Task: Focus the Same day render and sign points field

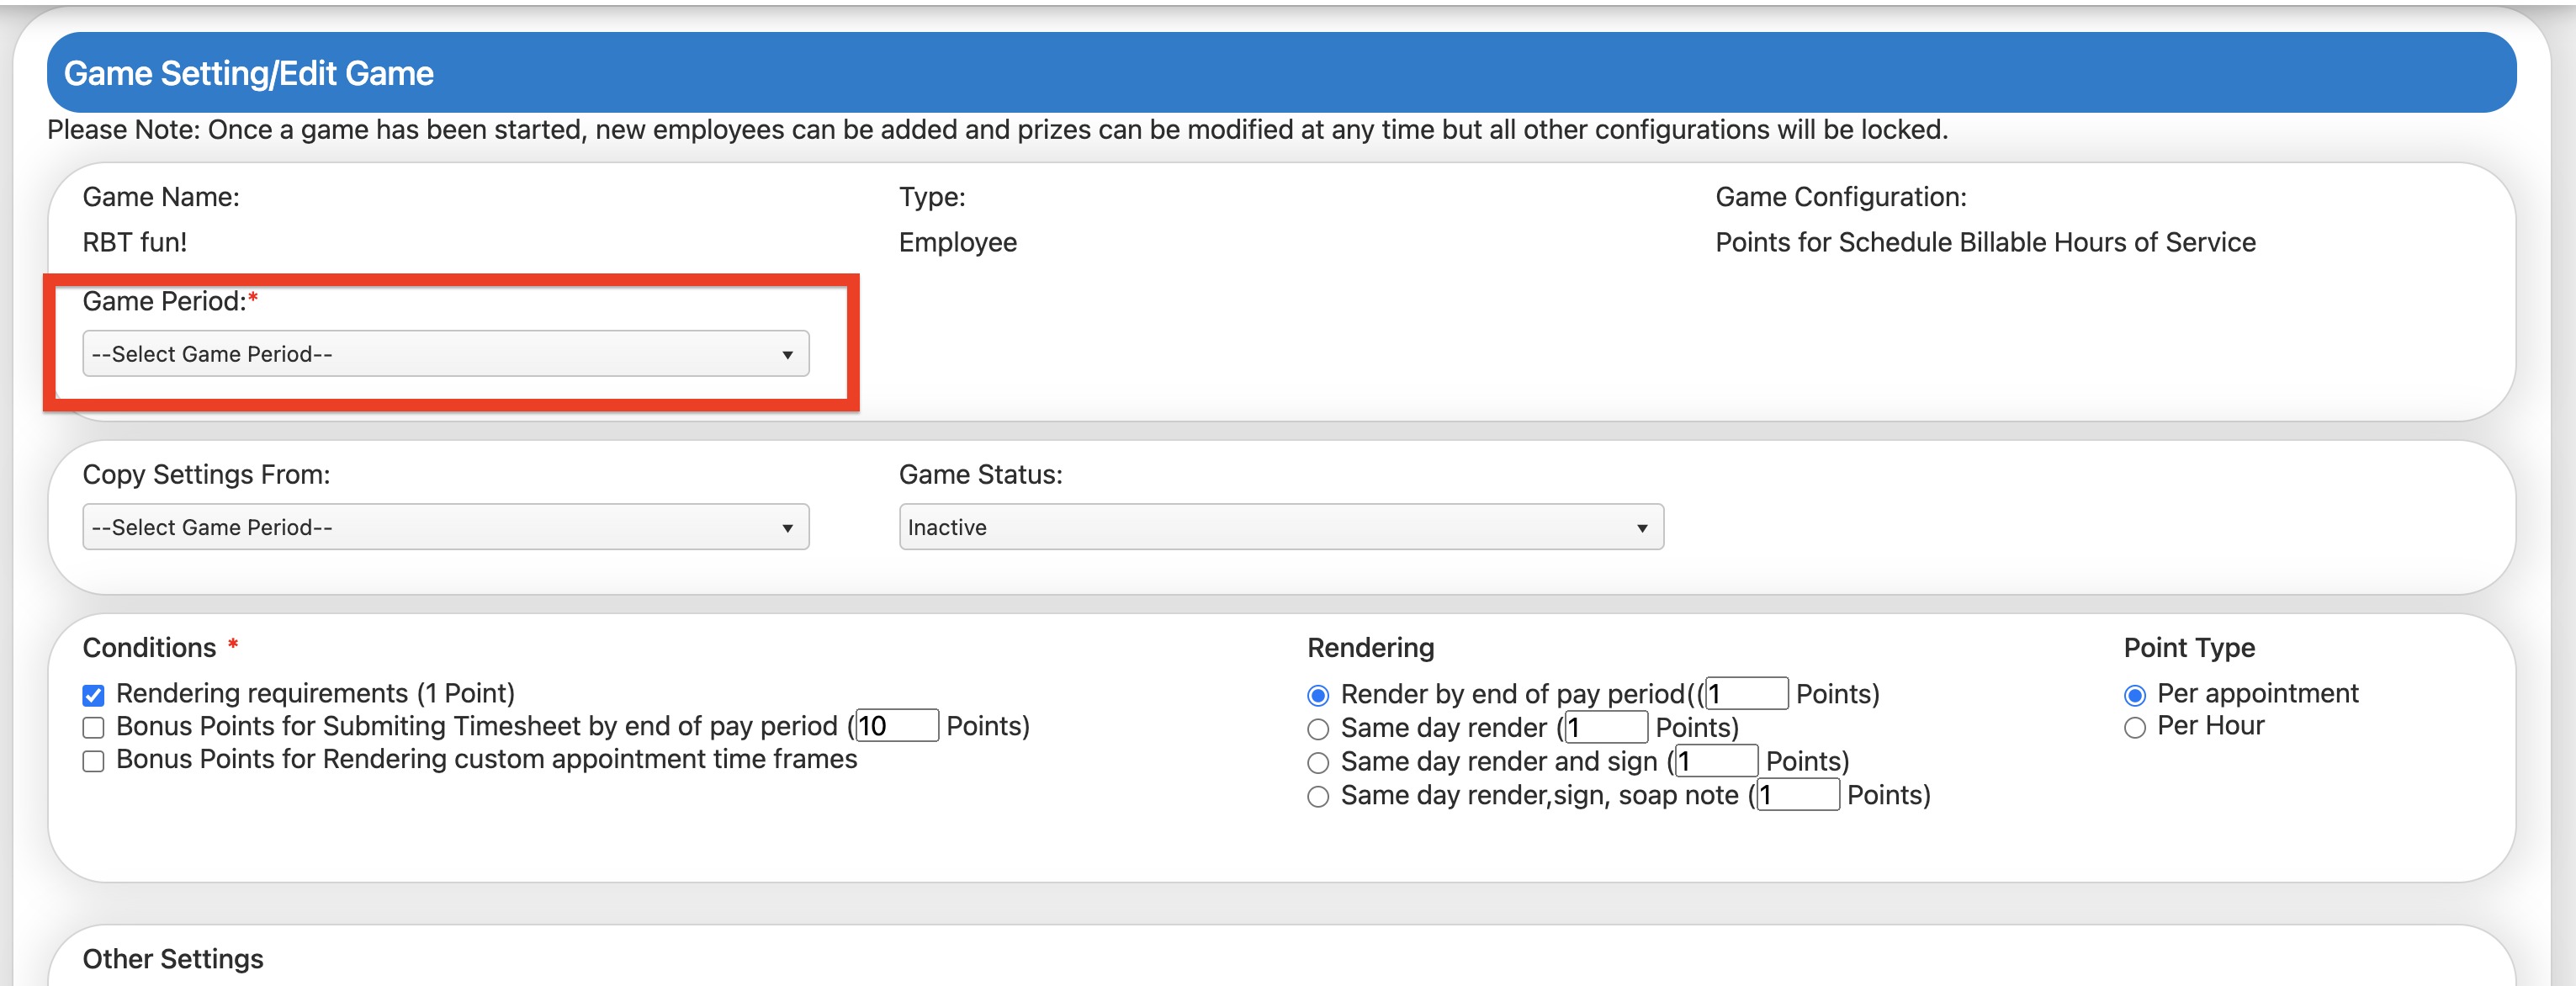Action: coord(1716,762)
